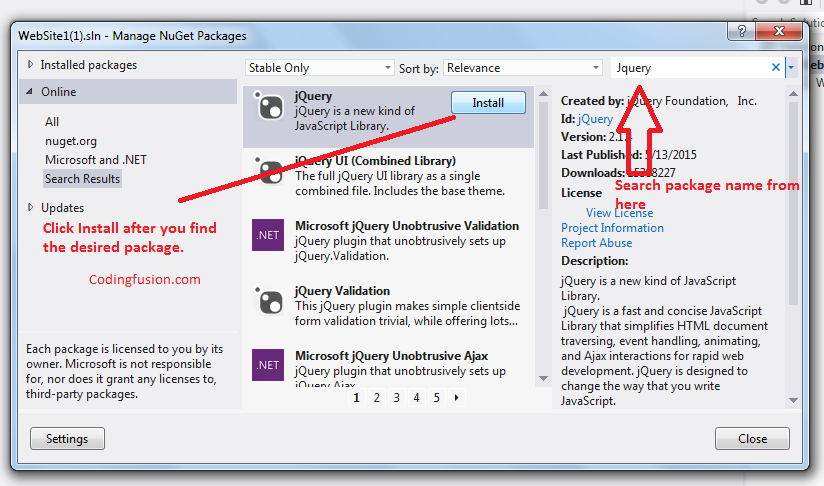This screenshot has height=486, width=824.
Task: Go to next results page arrow
Action: pyautogui.click(x=457, y=398)
